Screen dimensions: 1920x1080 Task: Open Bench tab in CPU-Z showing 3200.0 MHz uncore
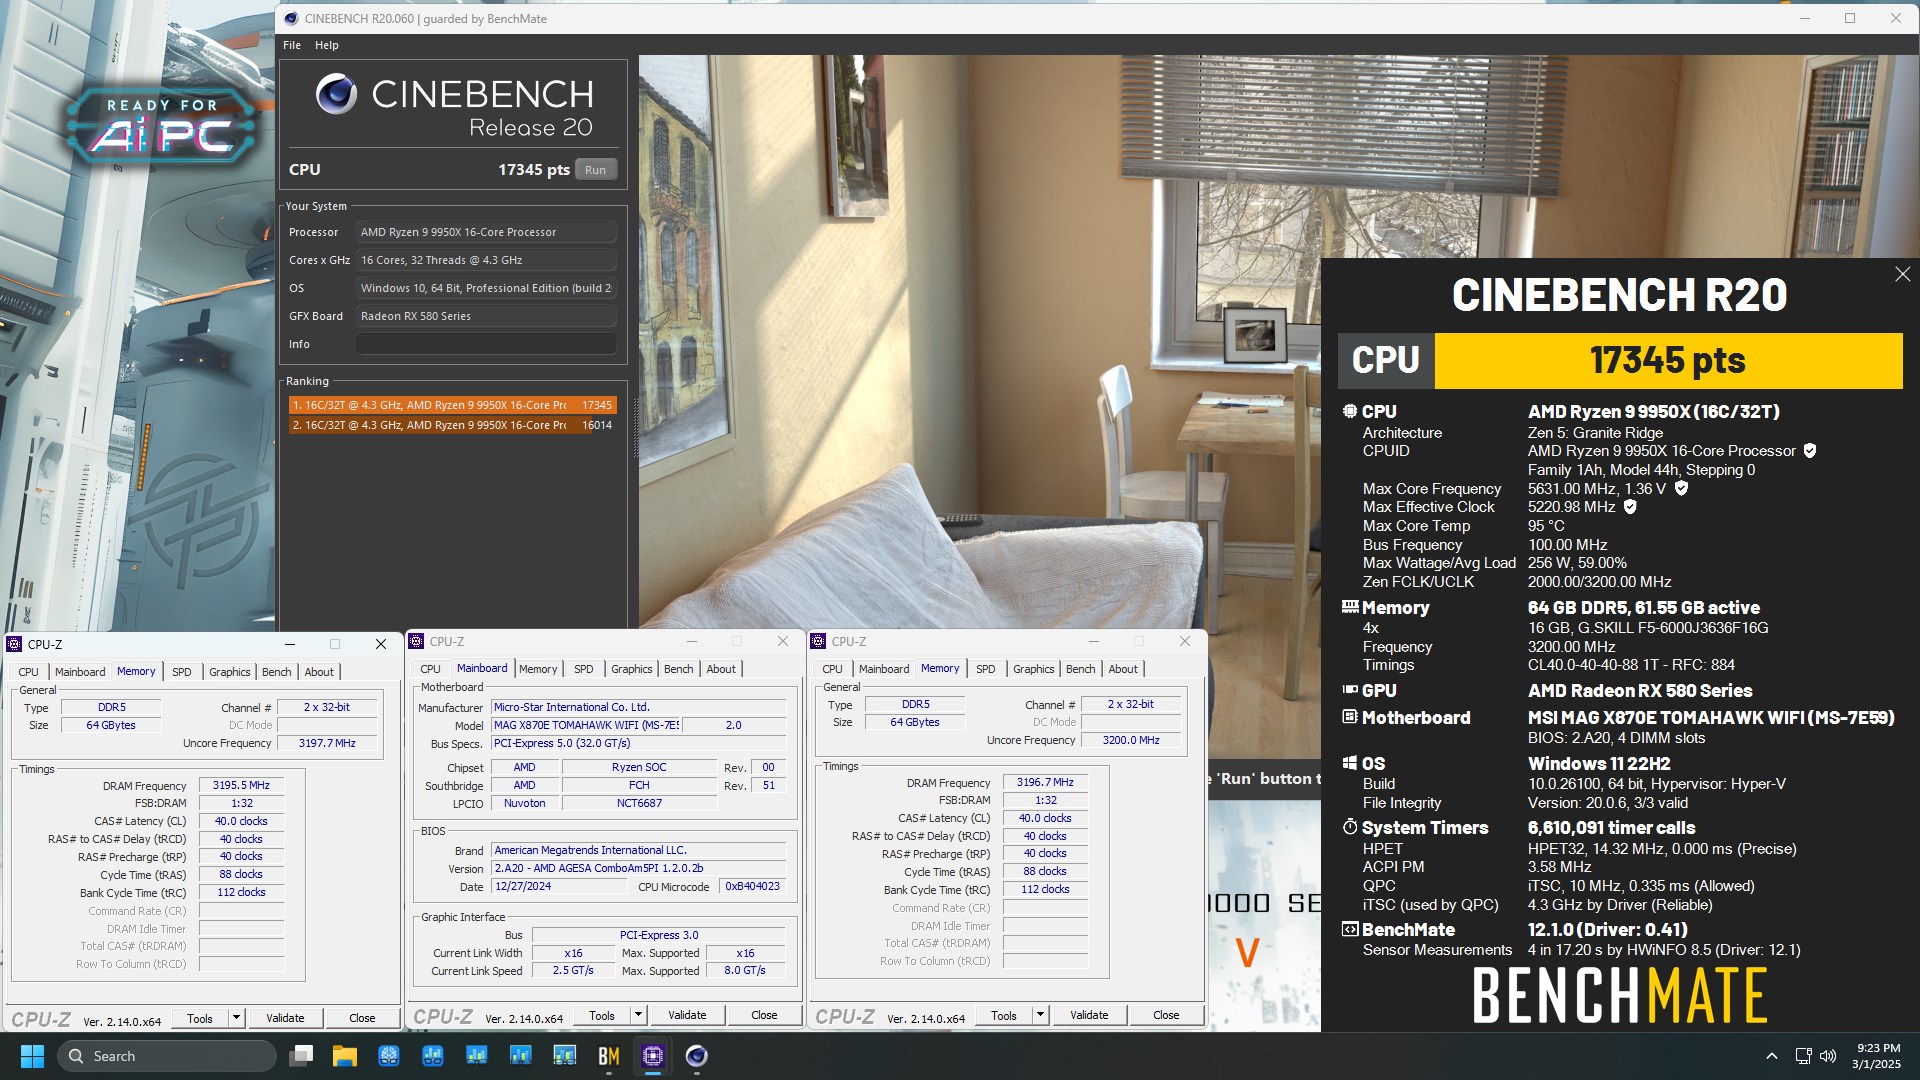(1081, 669)
